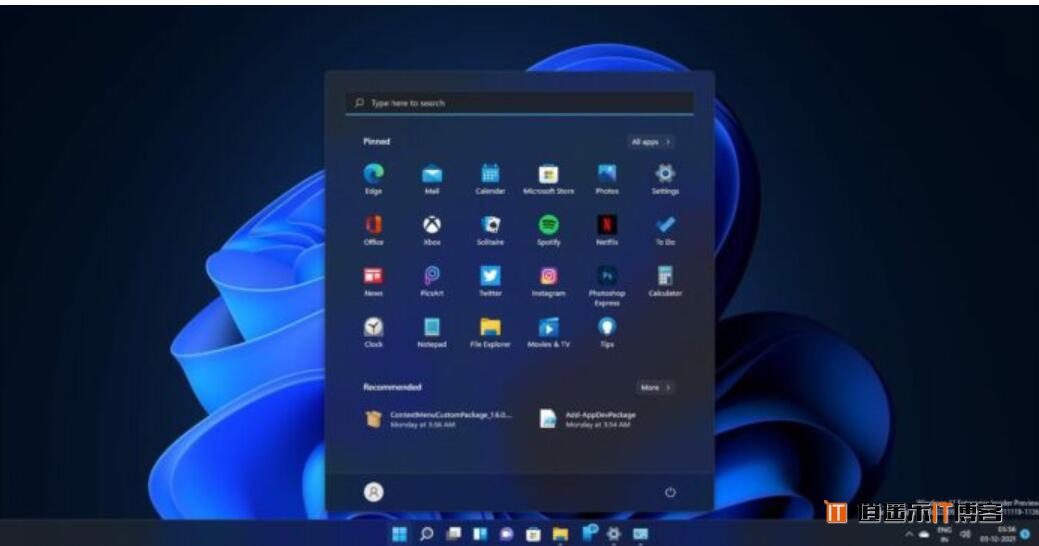Open Task View on the taskbar
Screen dimensions: 1039x546
453,534
